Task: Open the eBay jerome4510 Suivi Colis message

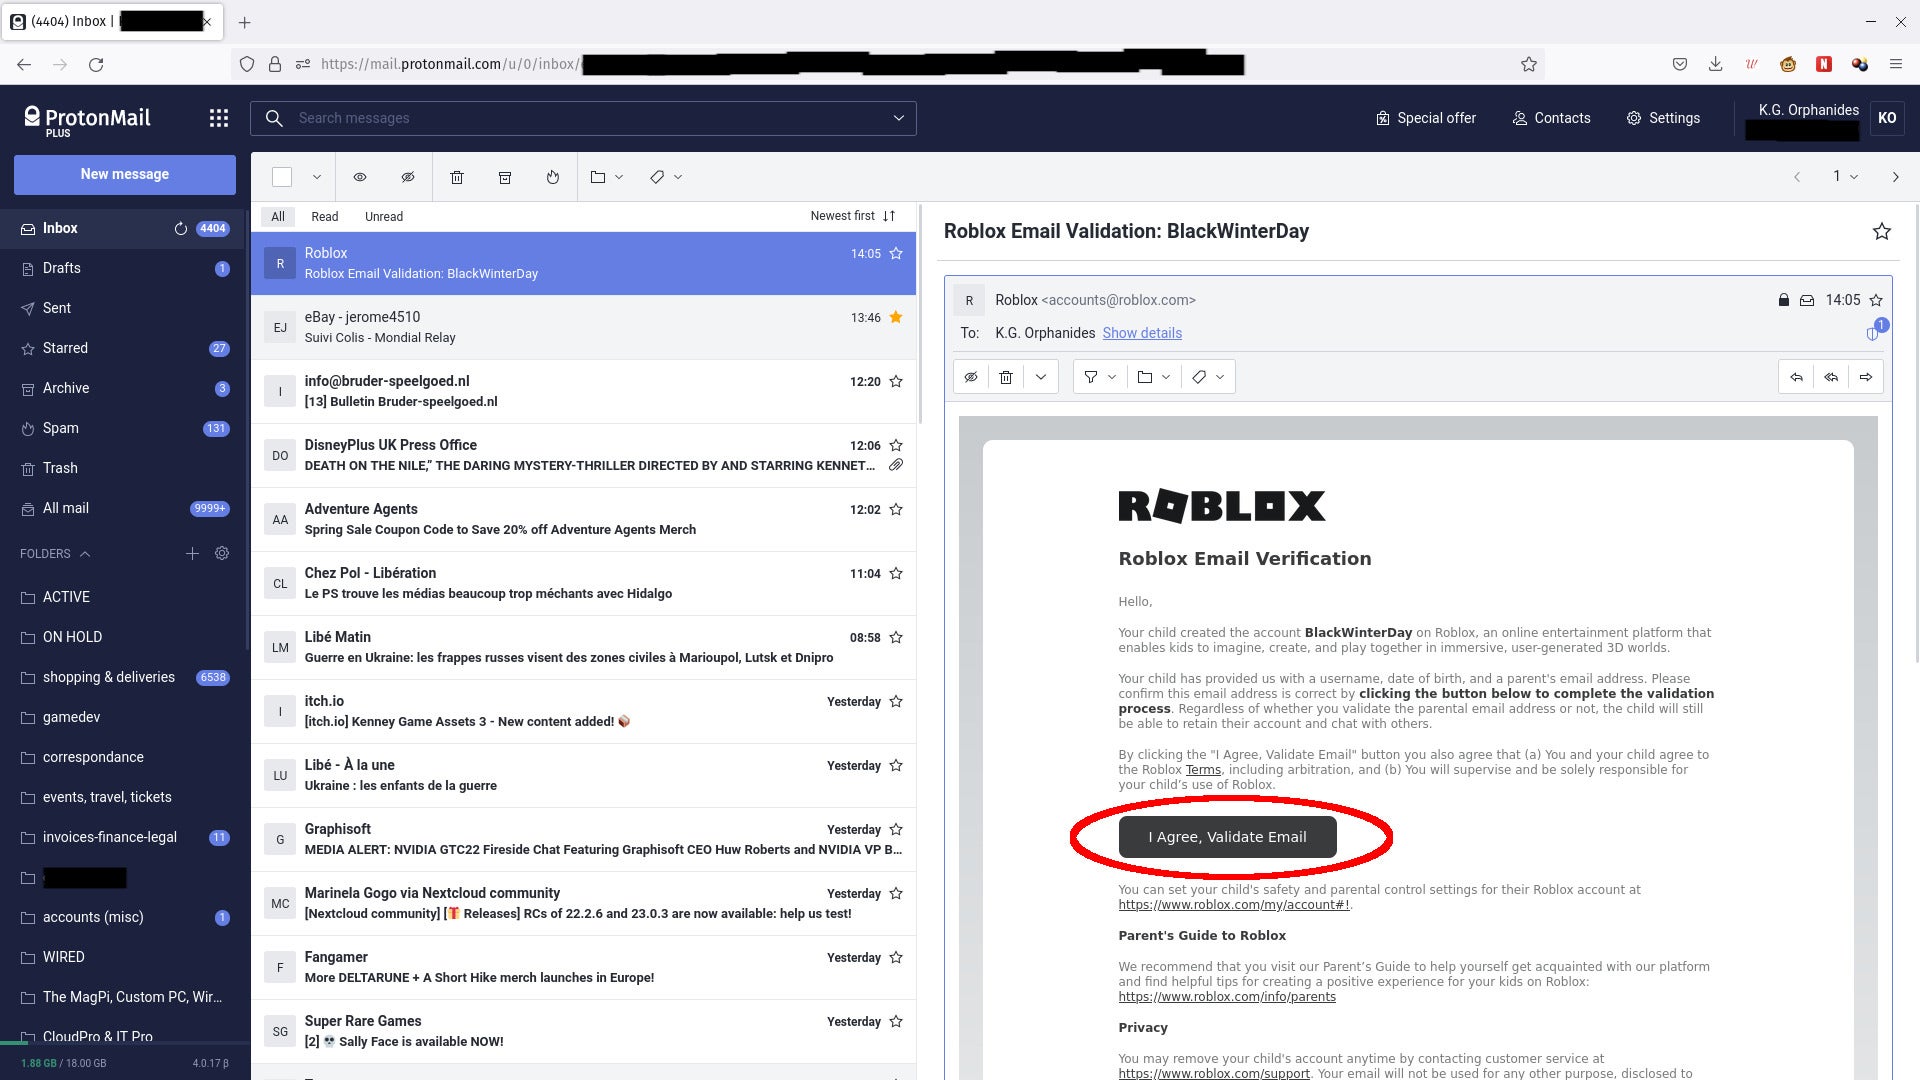Action: point(583,328)
